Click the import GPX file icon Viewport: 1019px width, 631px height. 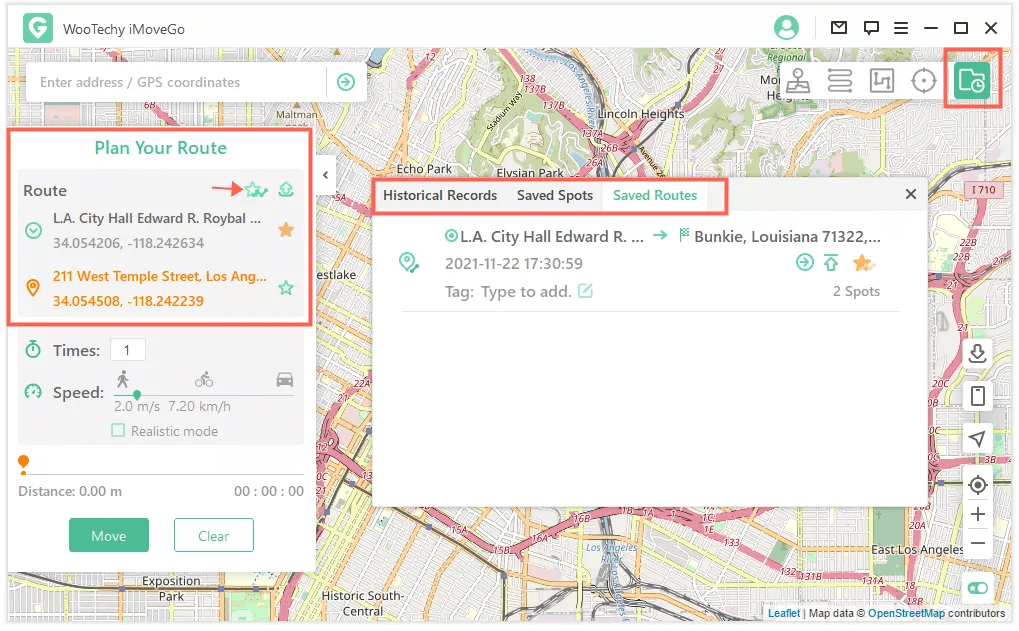[978, 353]
